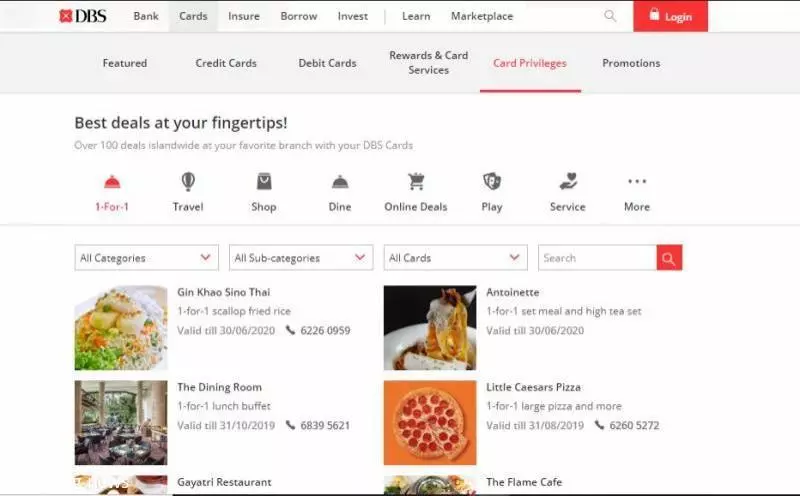Screen dimensions: 800x496
Task: Click the Login button
Action: 670,16
